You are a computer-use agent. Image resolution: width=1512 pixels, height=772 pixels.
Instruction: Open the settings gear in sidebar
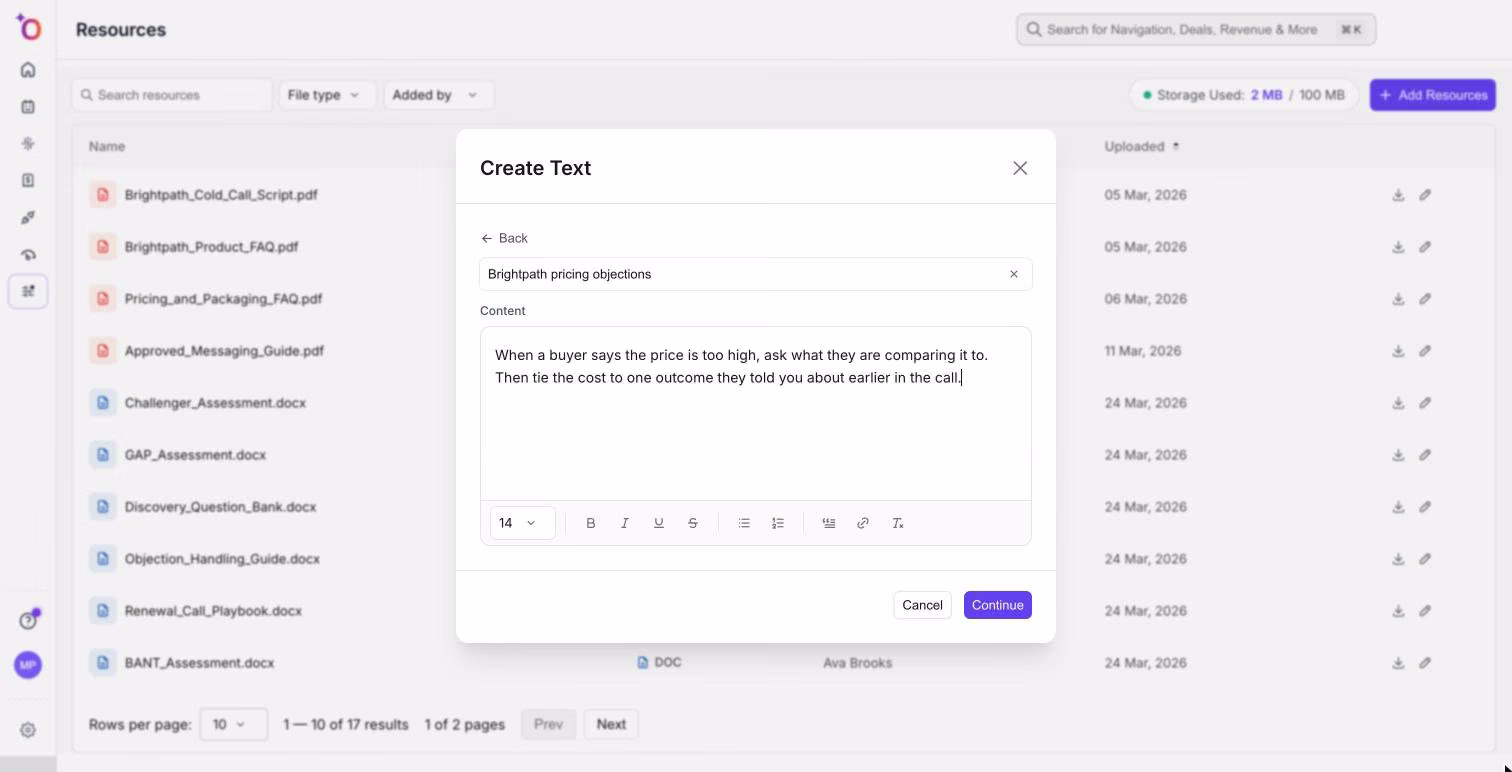click(28, 730)
